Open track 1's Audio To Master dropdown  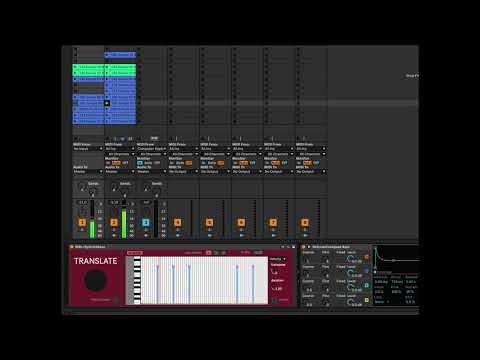88,171
